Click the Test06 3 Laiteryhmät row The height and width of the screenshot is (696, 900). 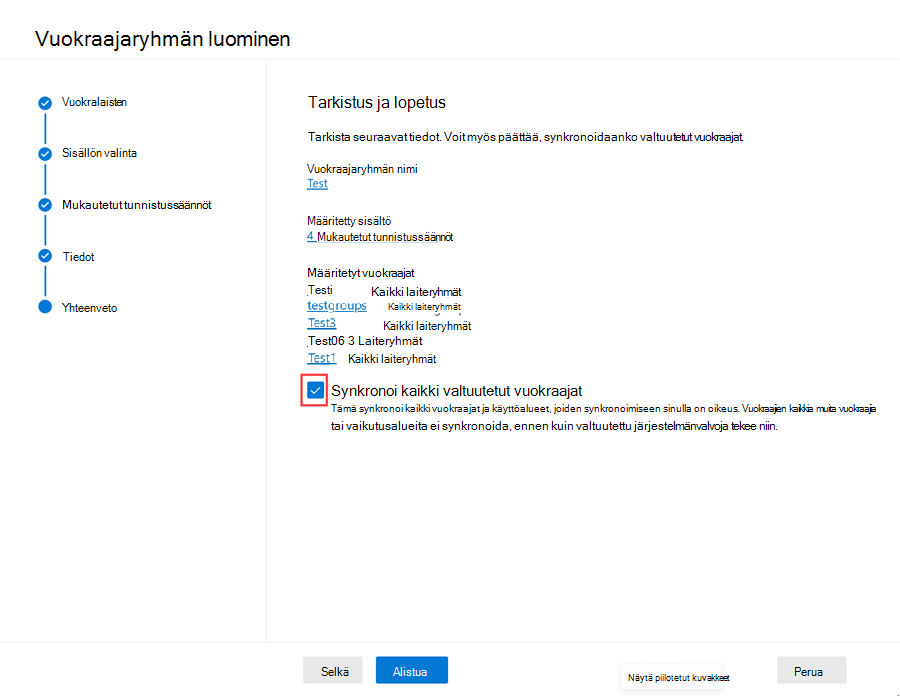365,341
